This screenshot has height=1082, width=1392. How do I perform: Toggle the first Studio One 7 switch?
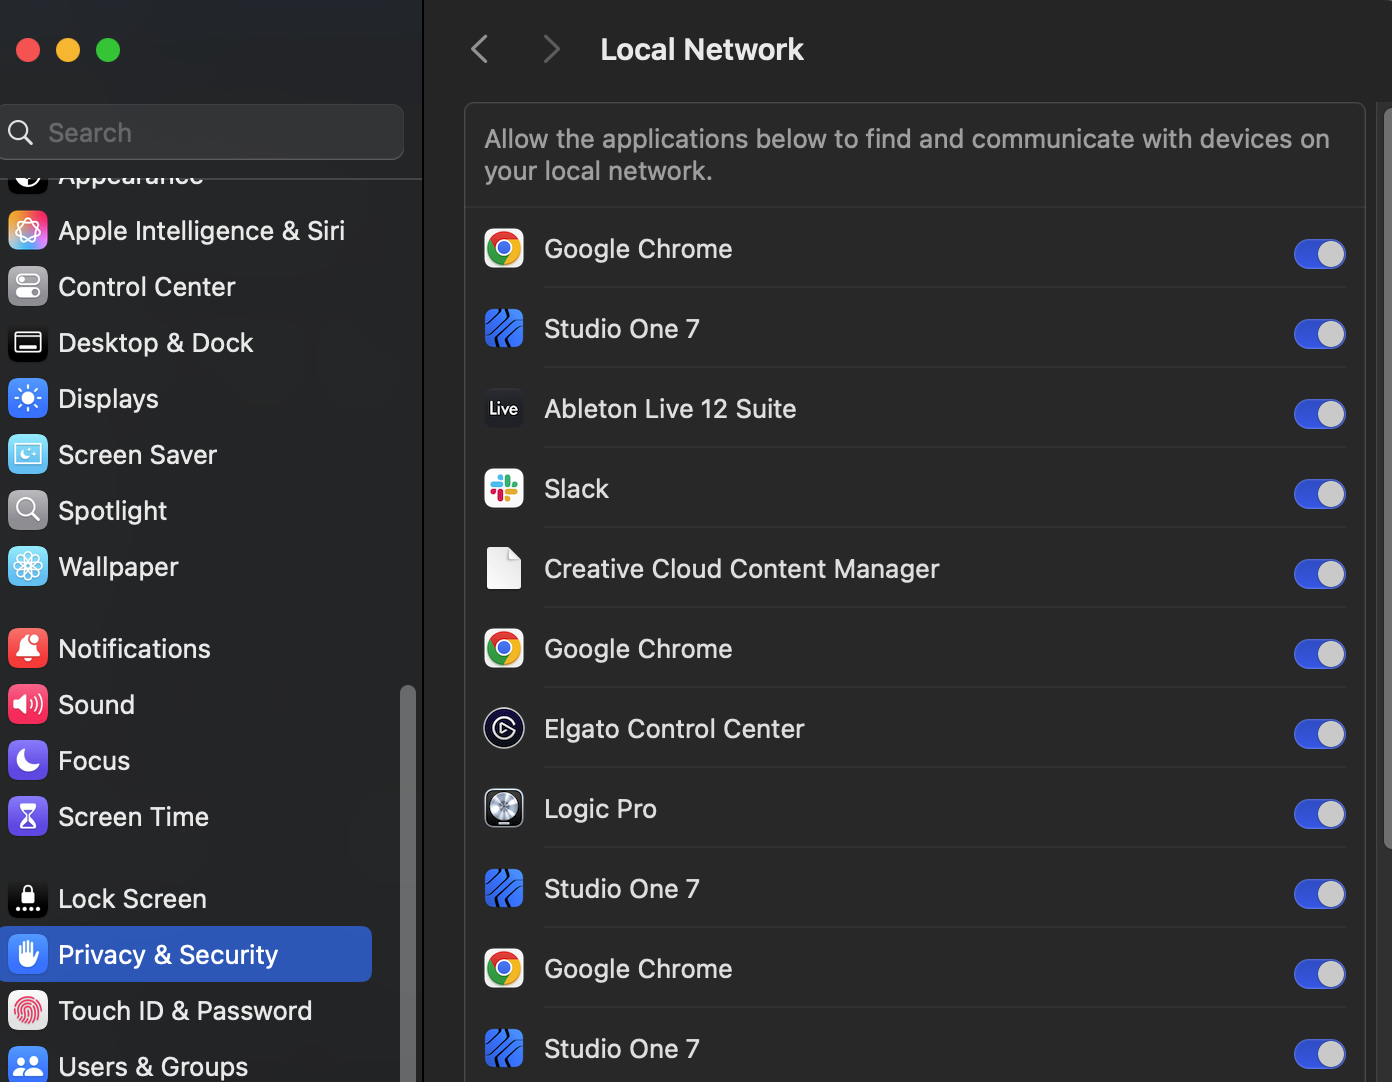coord(1320,334)
